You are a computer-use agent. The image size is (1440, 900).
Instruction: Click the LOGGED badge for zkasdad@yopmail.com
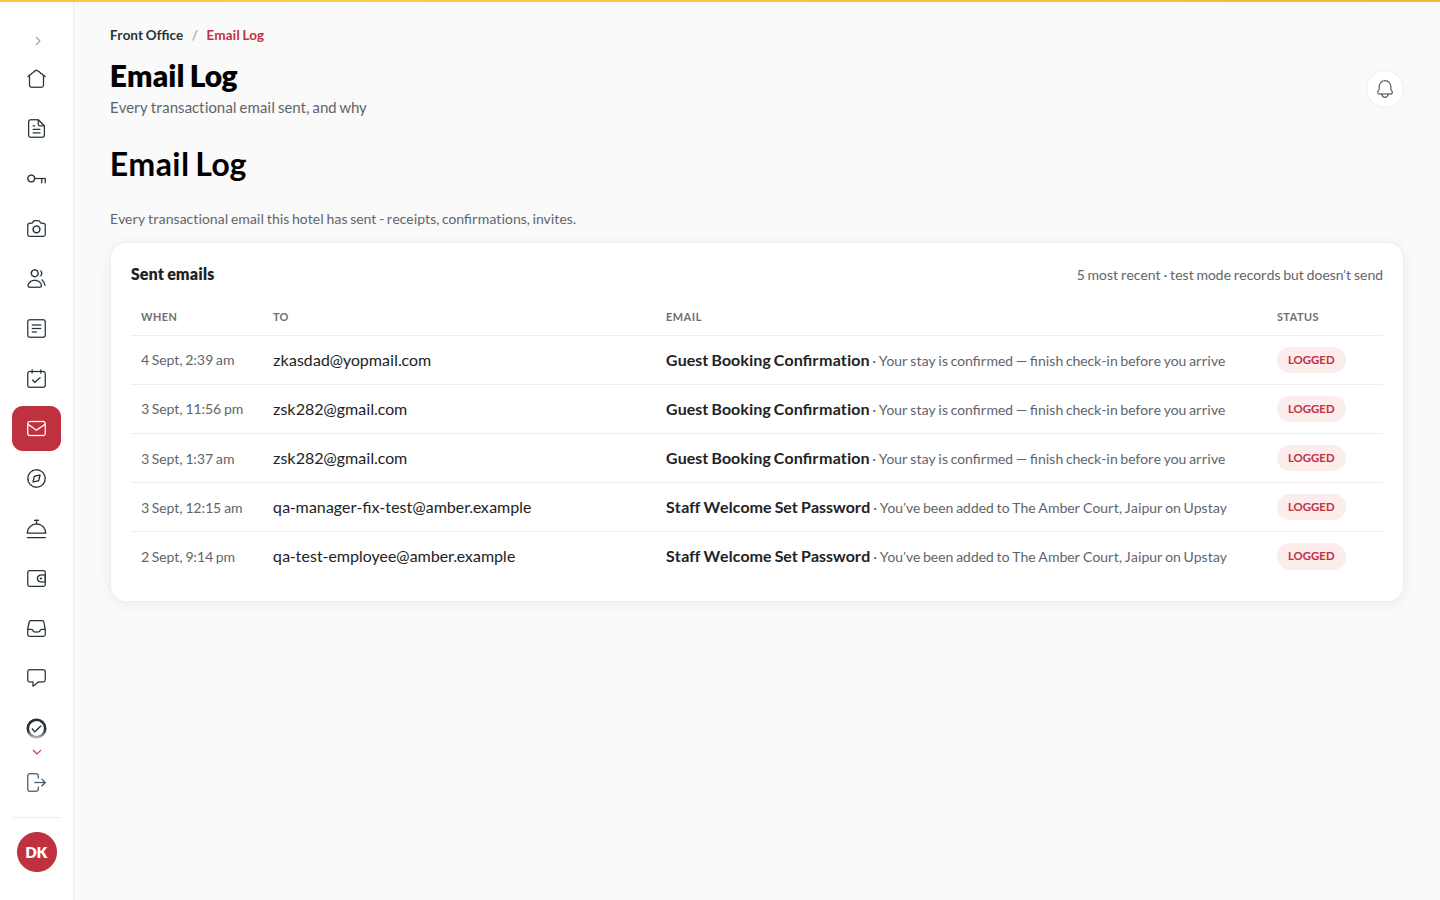pos(1311,360)
